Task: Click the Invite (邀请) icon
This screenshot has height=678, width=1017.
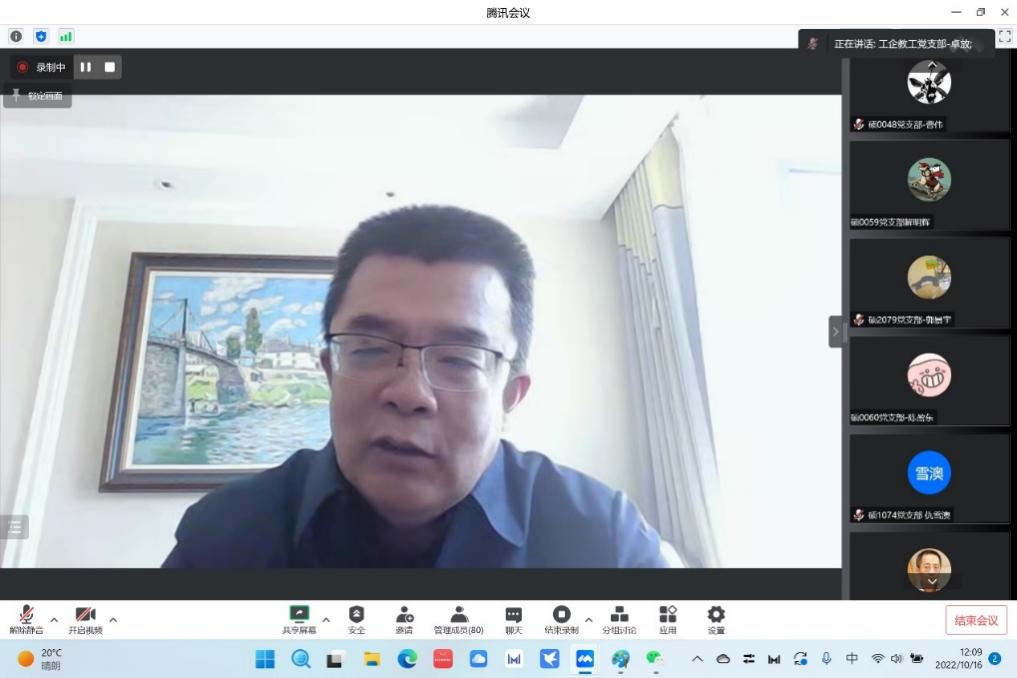Action: [x=404, y=619]
